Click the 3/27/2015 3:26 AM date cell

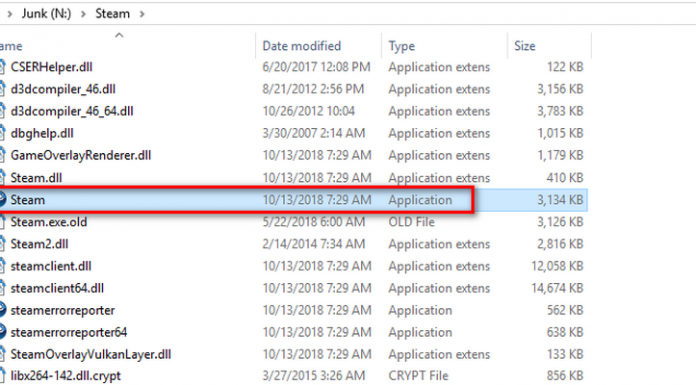point(314,376)
